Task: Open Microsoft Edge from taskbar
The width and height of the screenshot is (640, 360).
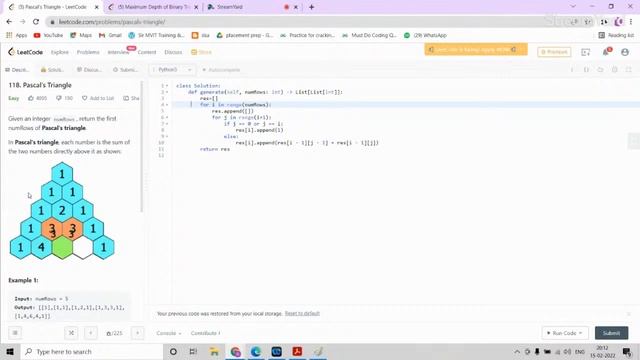Action: (x=256, y=351)
